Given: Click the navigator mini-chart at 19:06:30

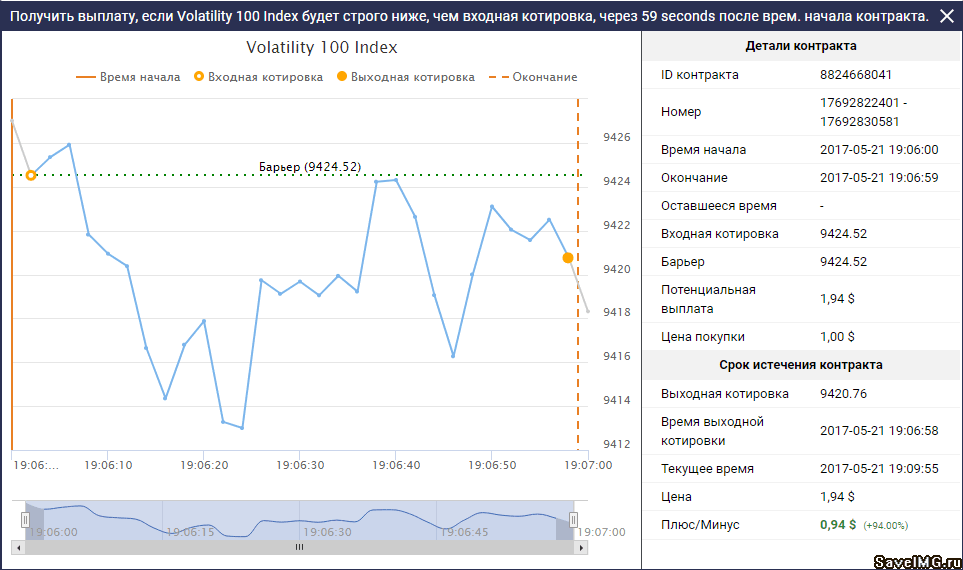Looking at the screenshot, I should 330,521.
